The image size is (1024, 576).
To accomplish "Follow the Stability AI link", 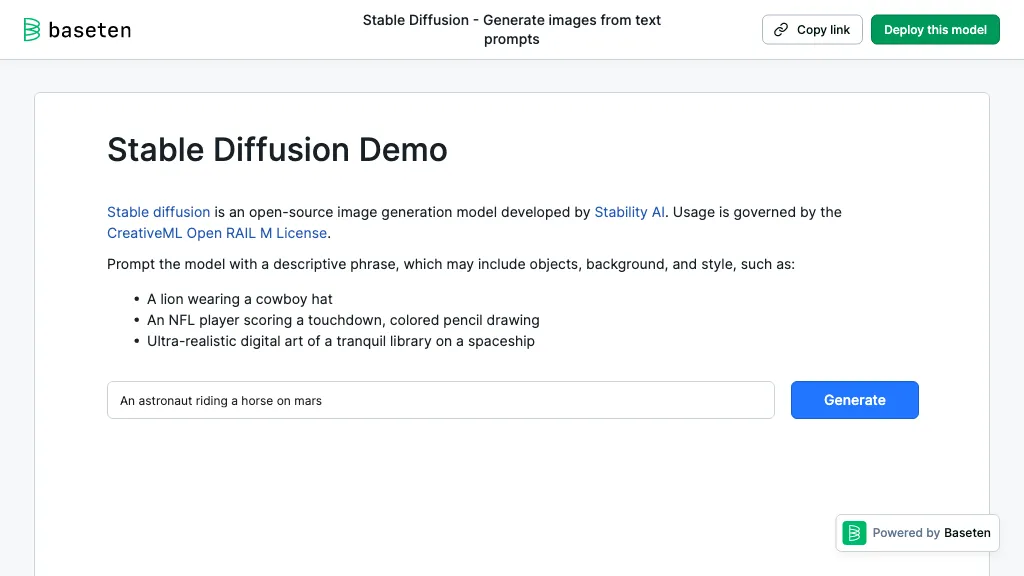I will click(629, 212).
